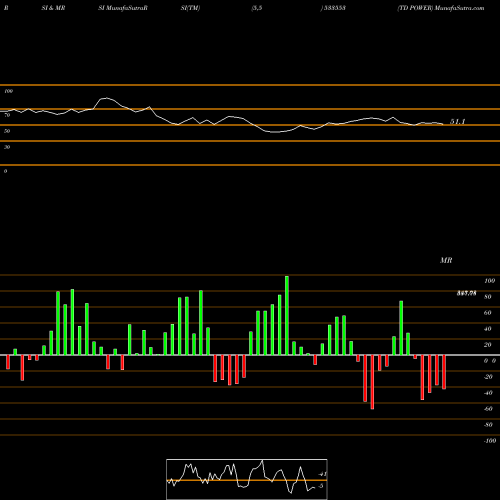The height and width of the screenshot is (500, 500).
Task: Click the current RSI value 51.1
Action: click(458, 122)
